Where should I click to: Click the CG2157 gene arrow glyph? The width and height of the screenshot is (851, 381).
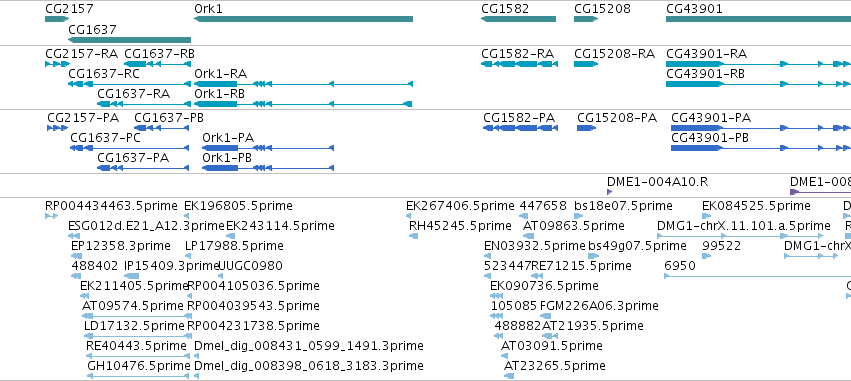tap(57, 19)
